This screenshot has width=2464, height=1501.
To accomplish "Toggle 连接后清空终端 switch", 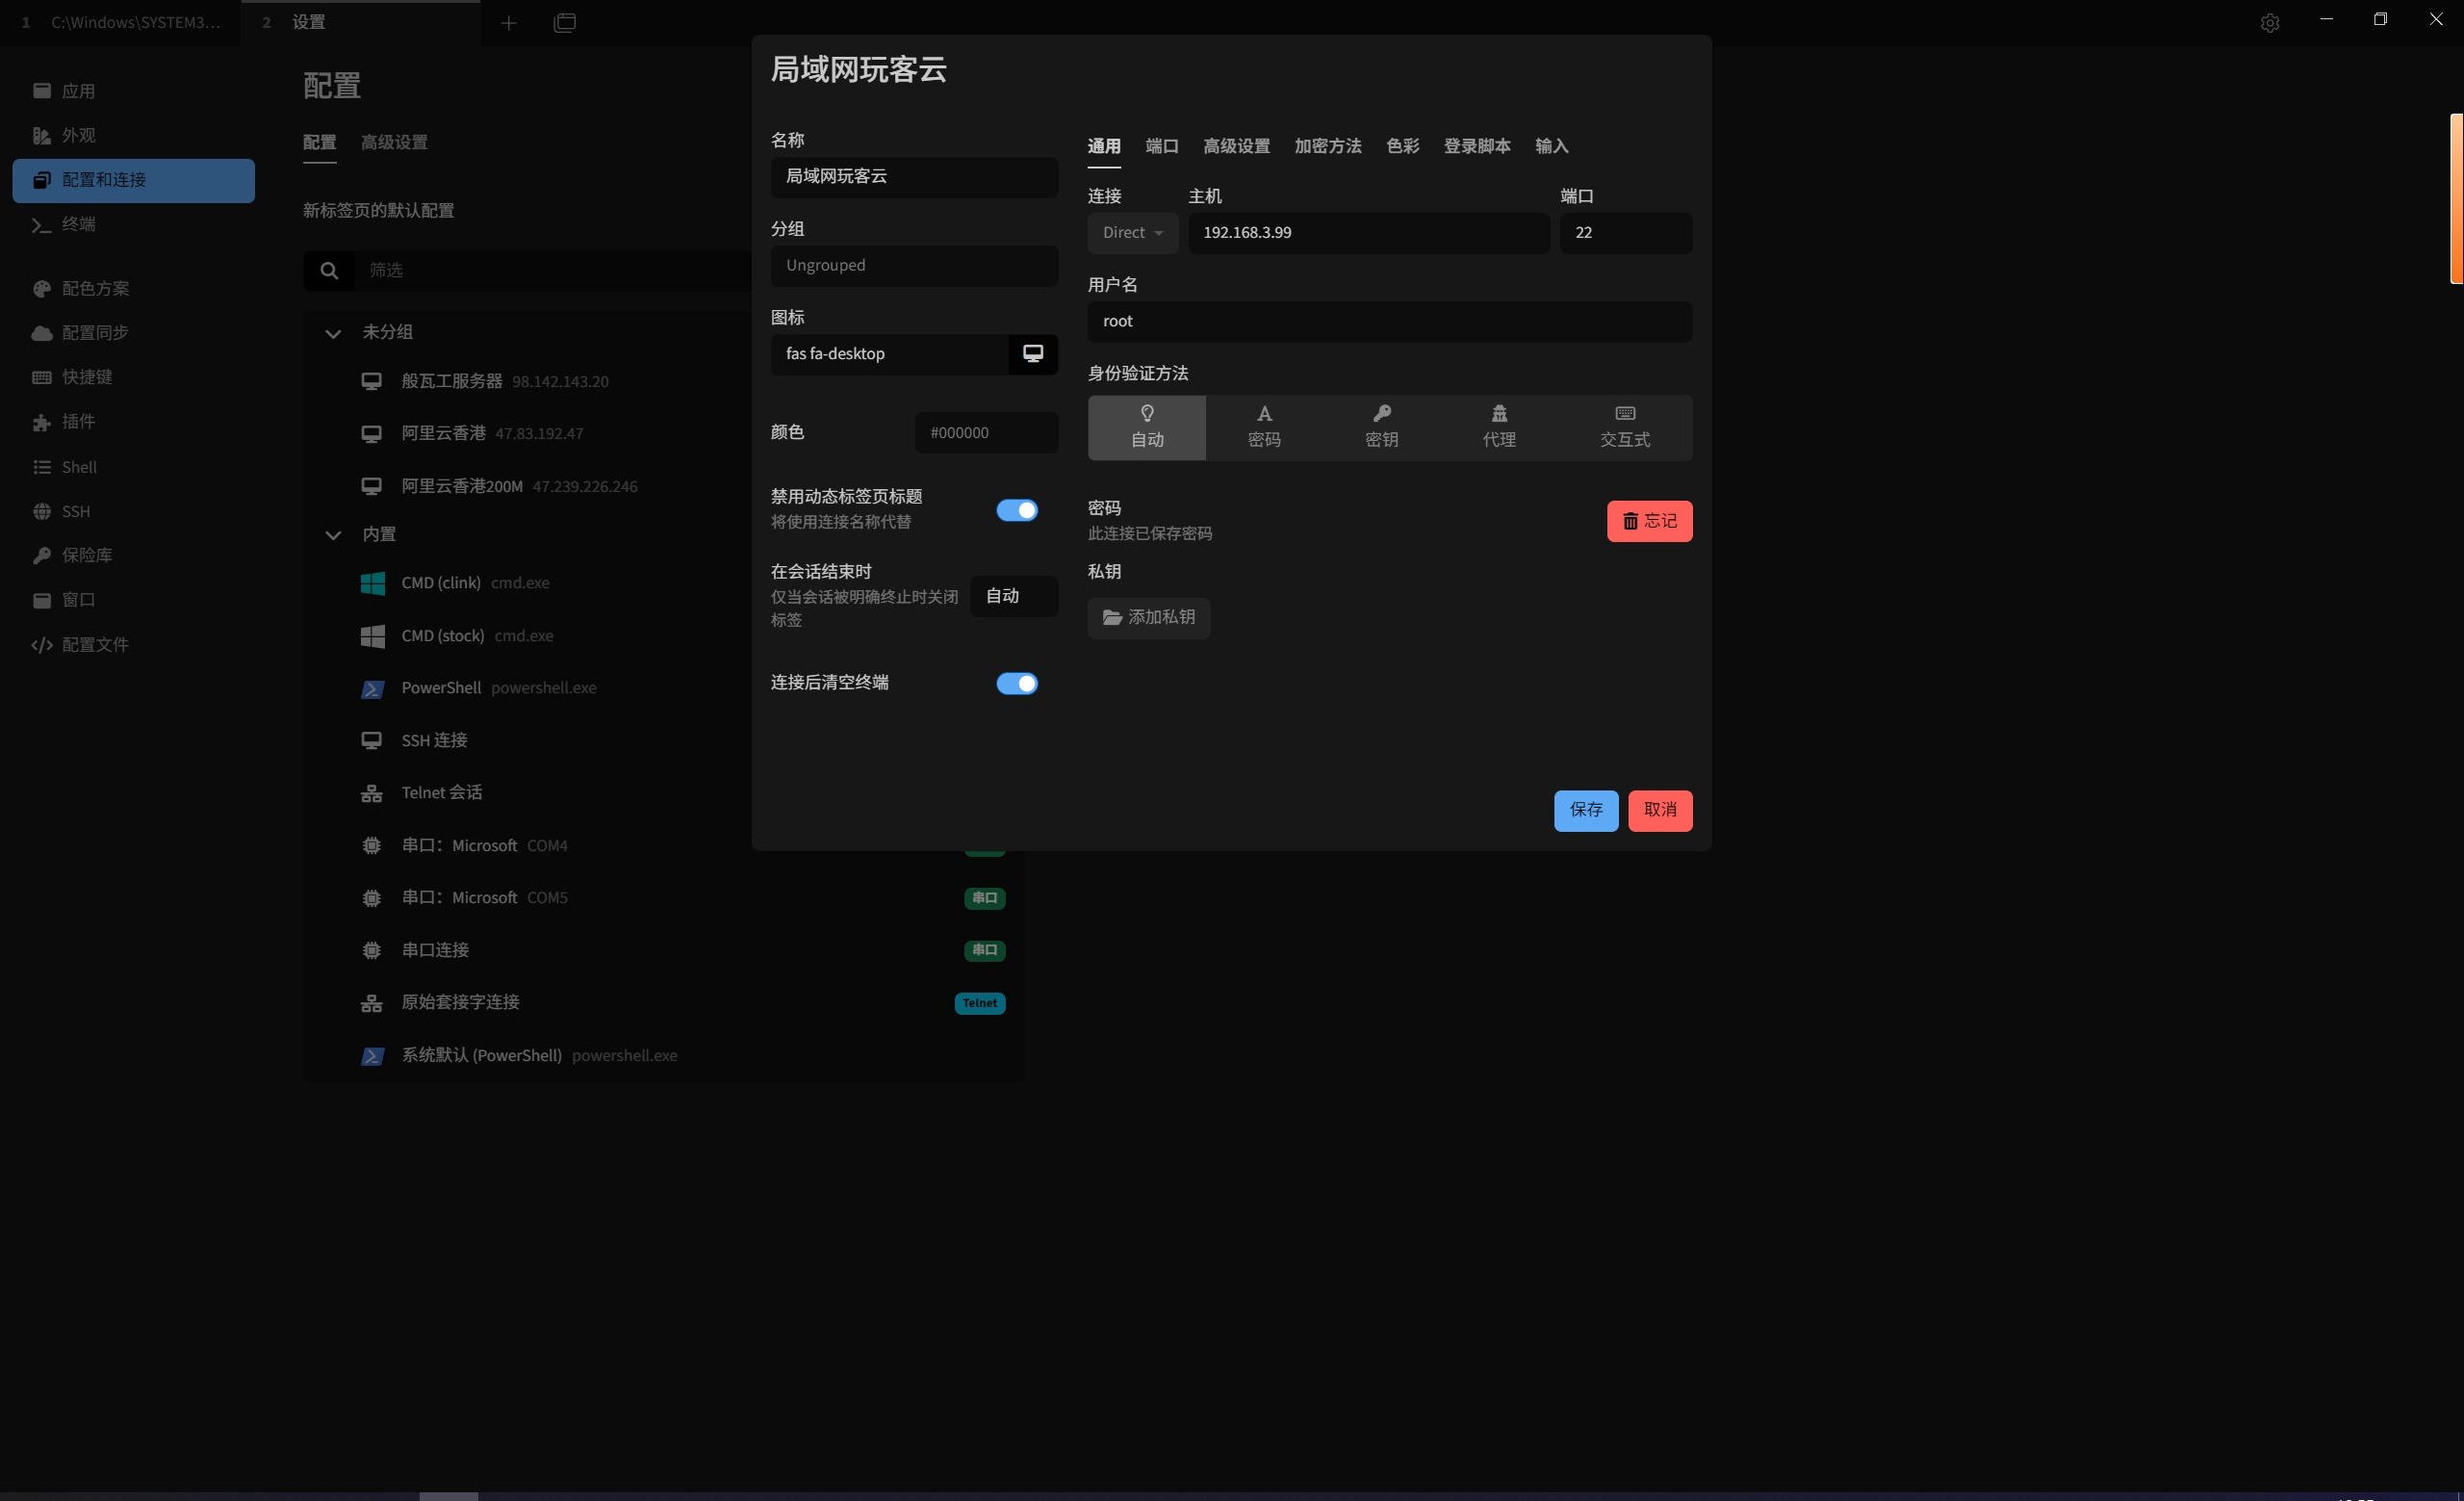I will (x=1017, y=683).
